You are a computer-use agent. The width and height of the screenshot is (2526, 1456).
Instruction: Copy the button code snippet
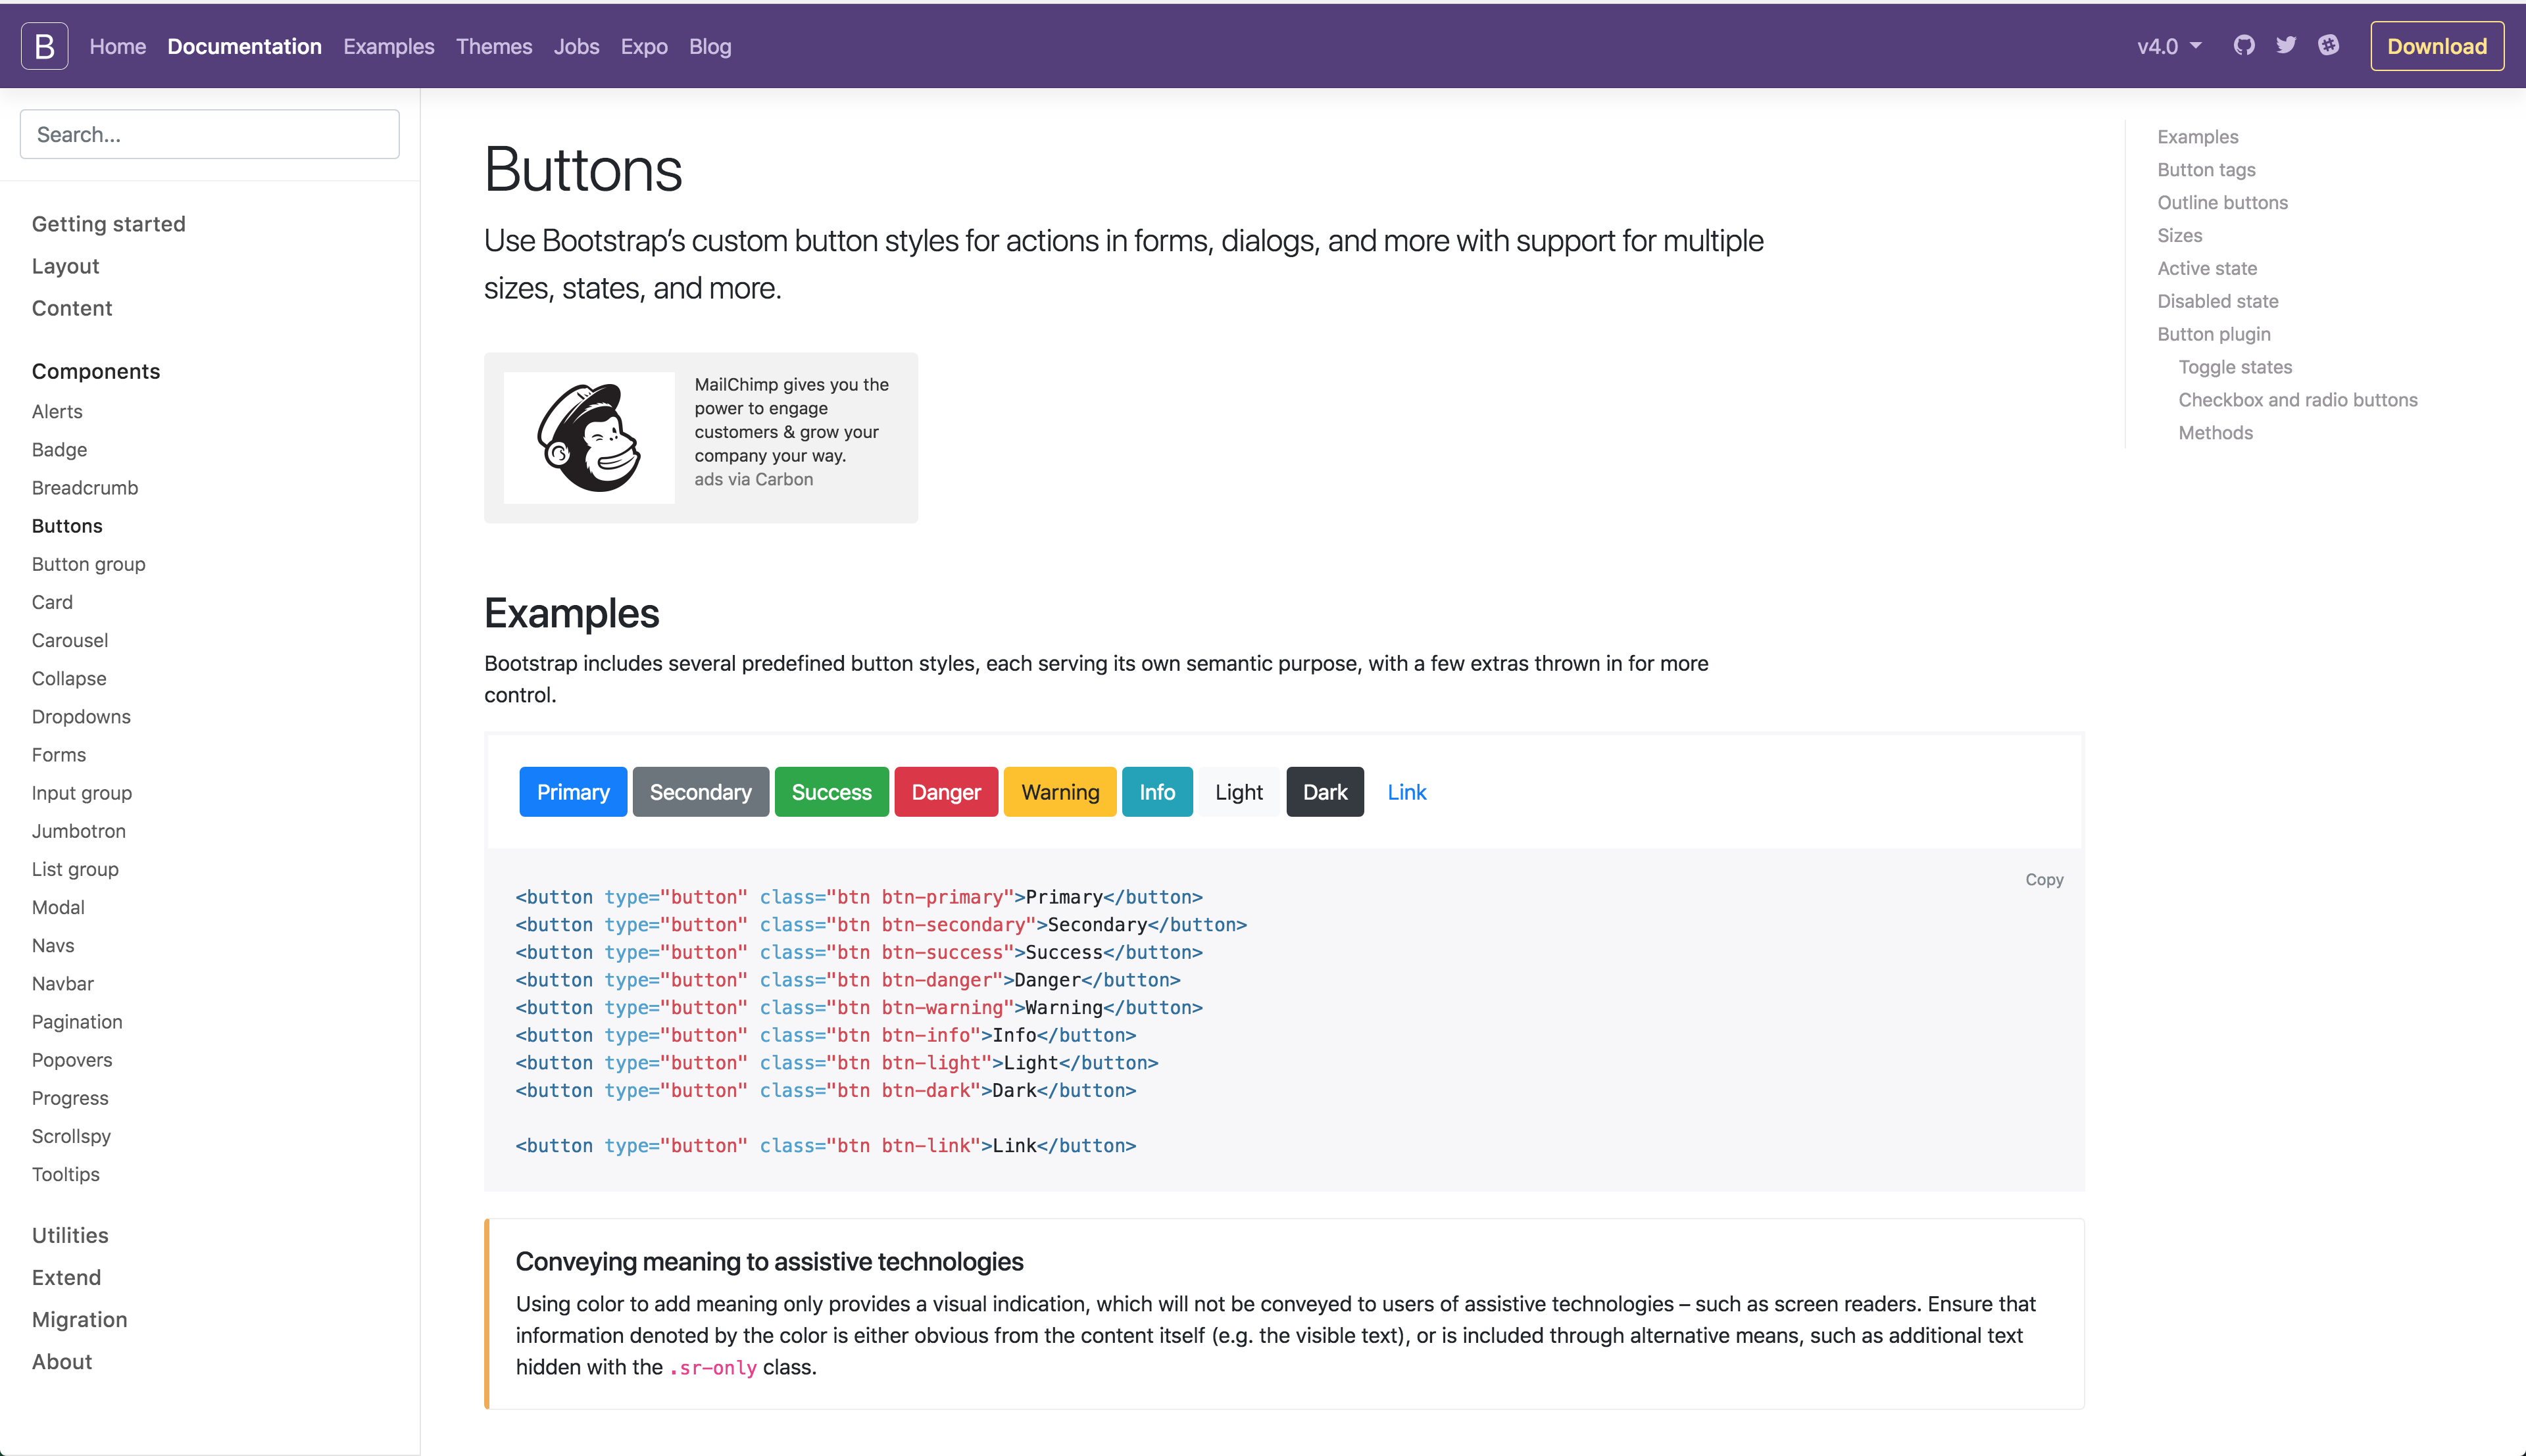pyautogui.click(x=2044, y=879)
